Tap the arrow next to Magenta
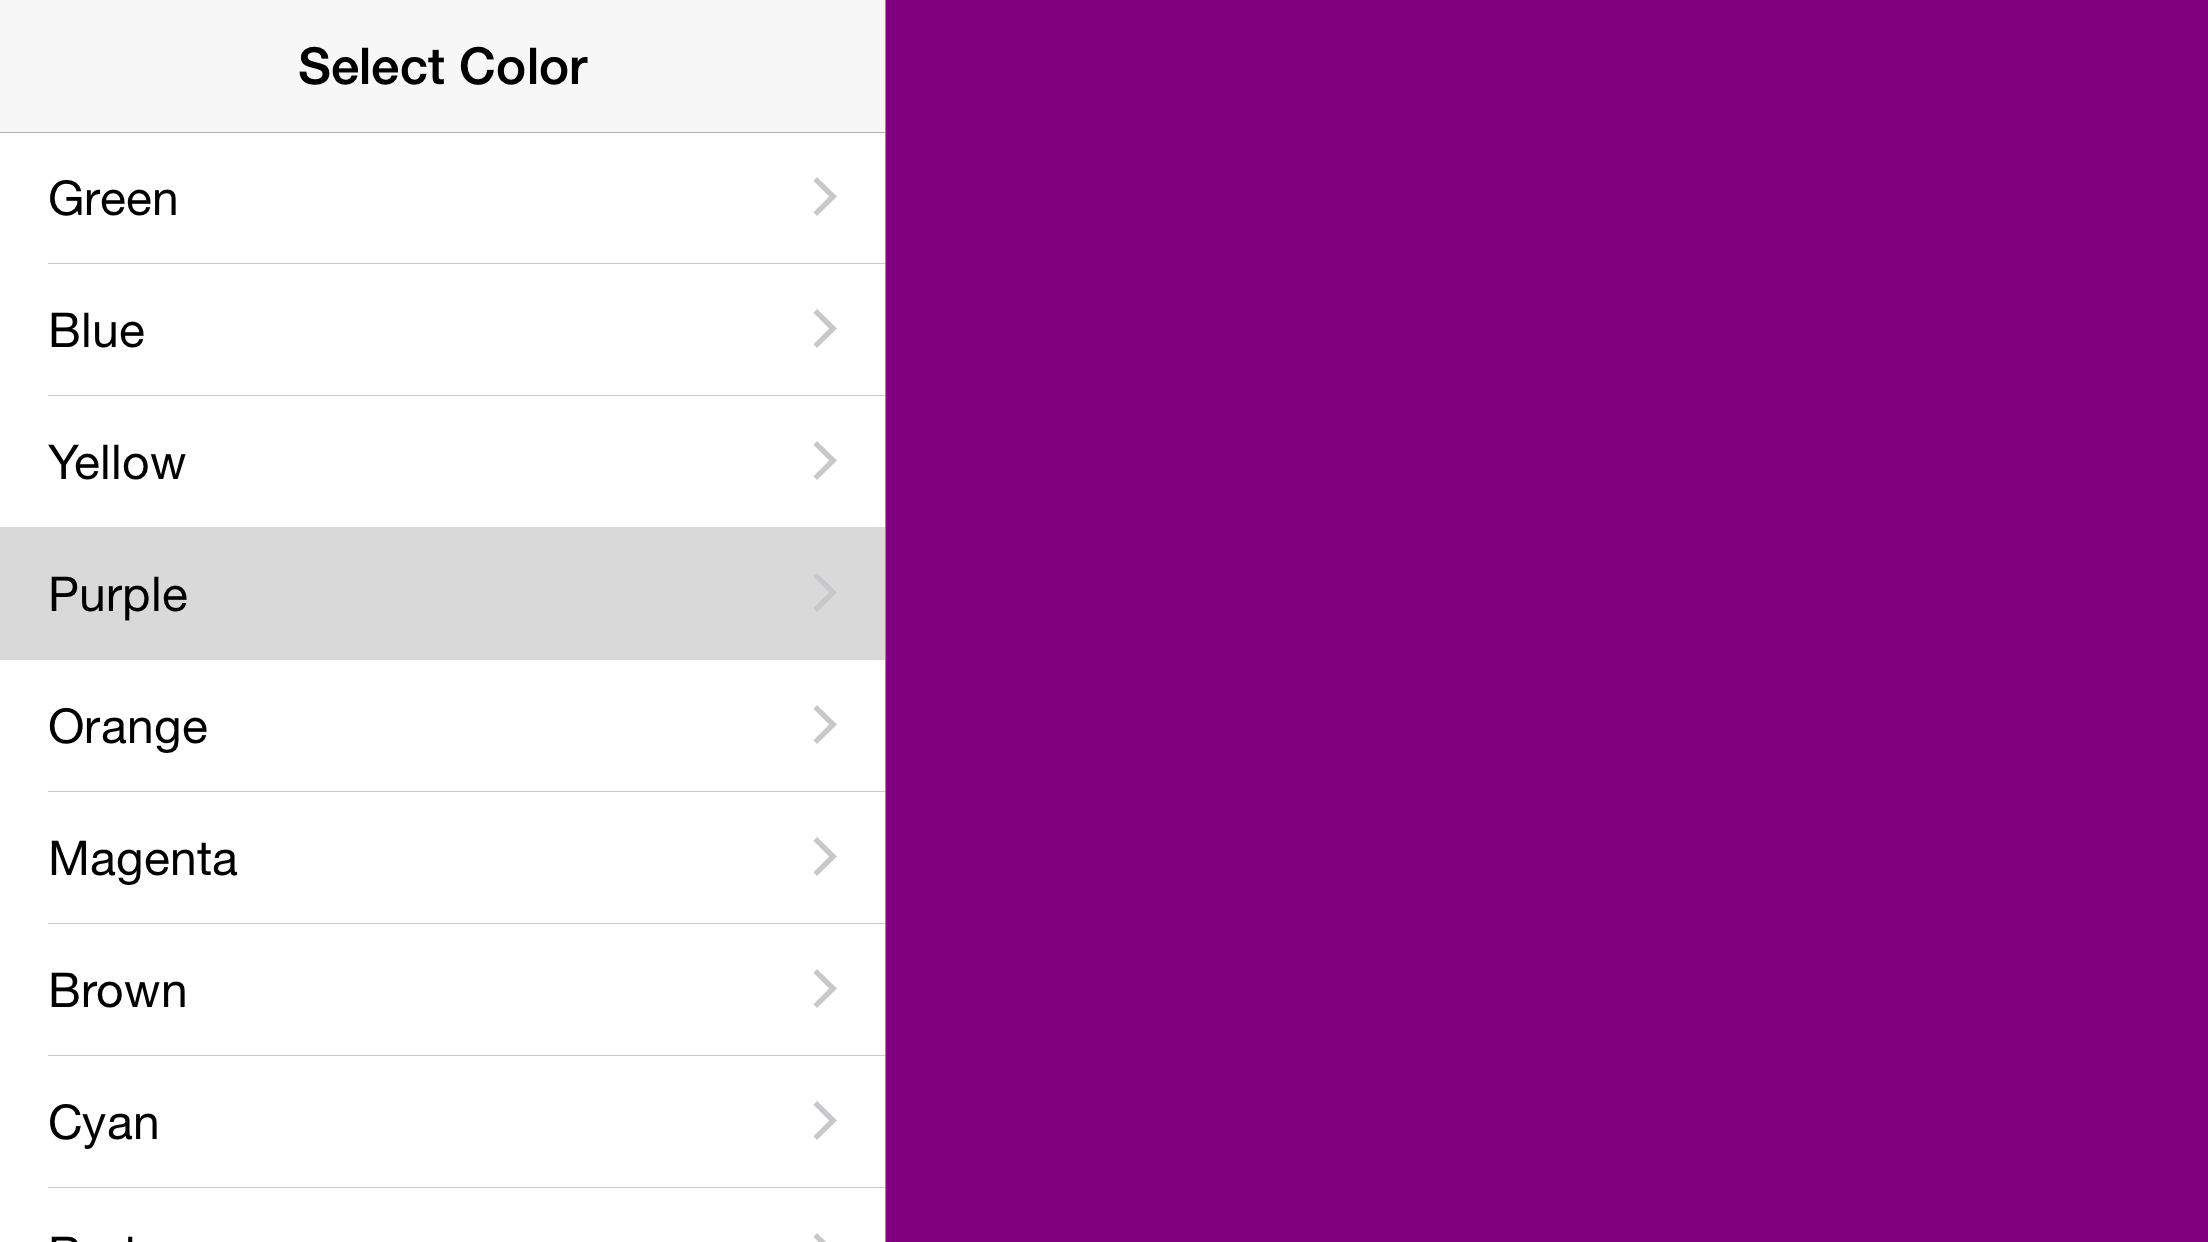 [824, 857]
